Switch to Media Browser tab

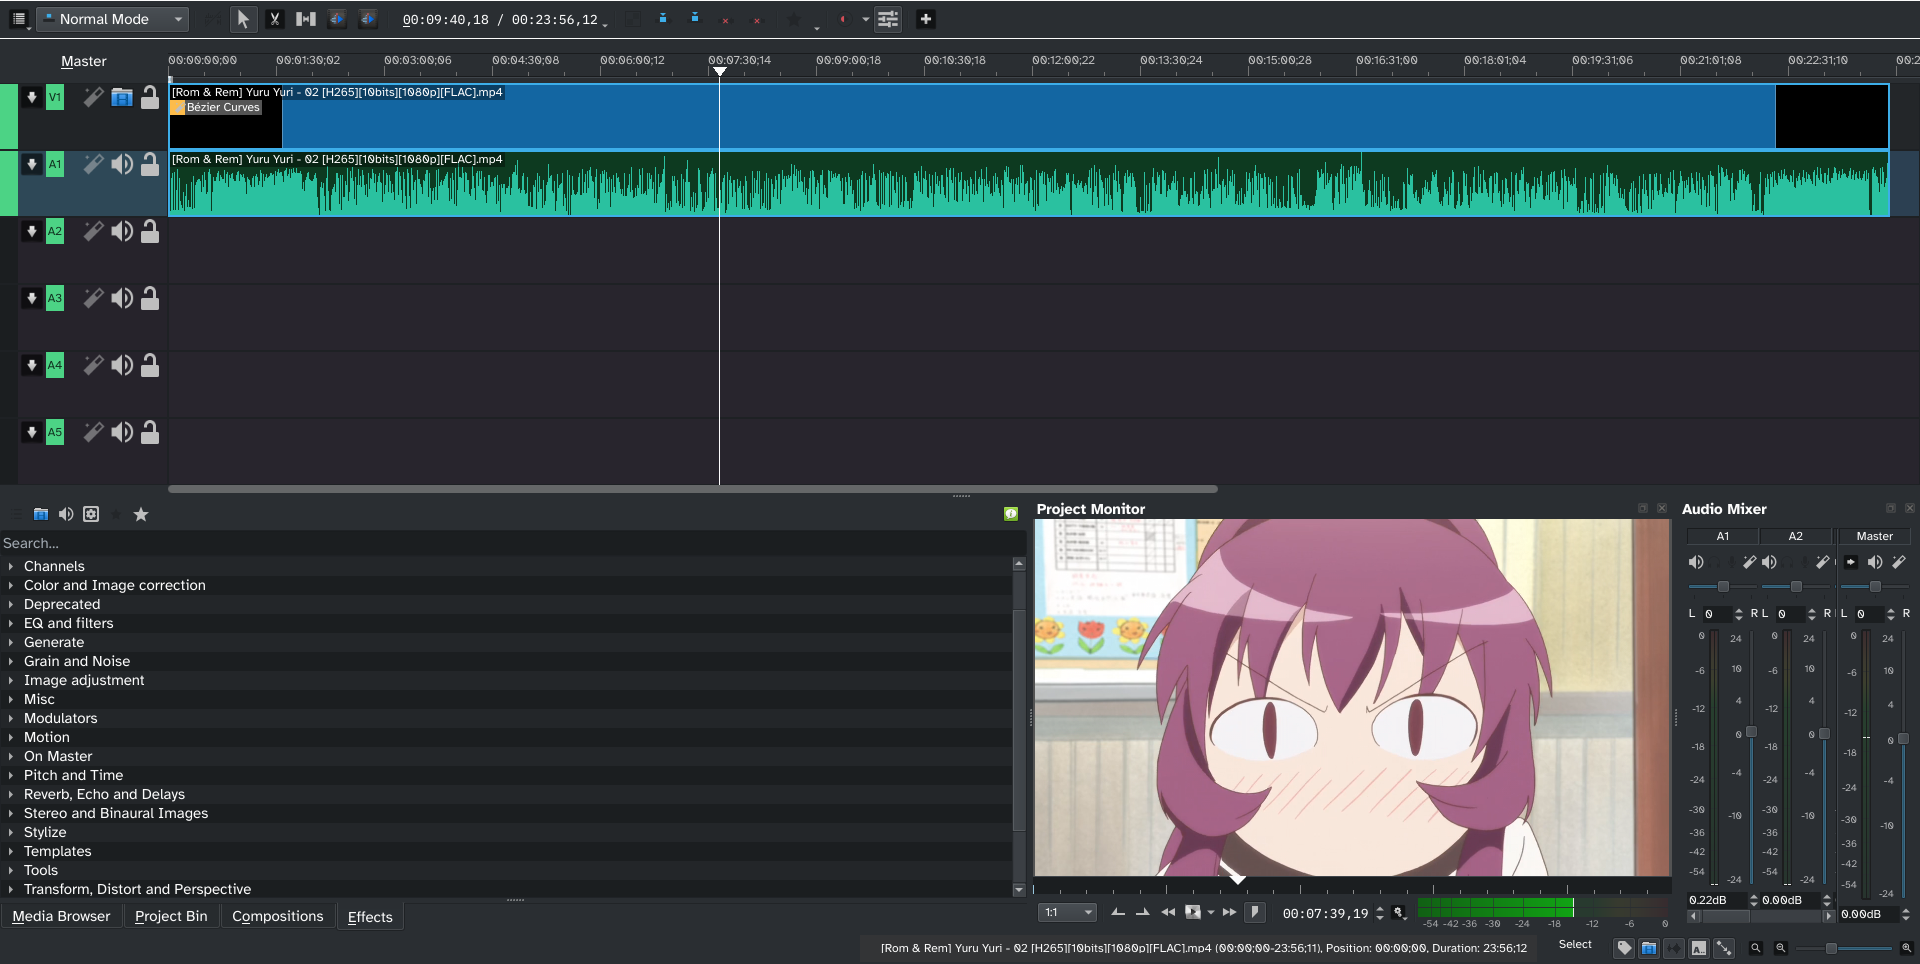(61, 916)
